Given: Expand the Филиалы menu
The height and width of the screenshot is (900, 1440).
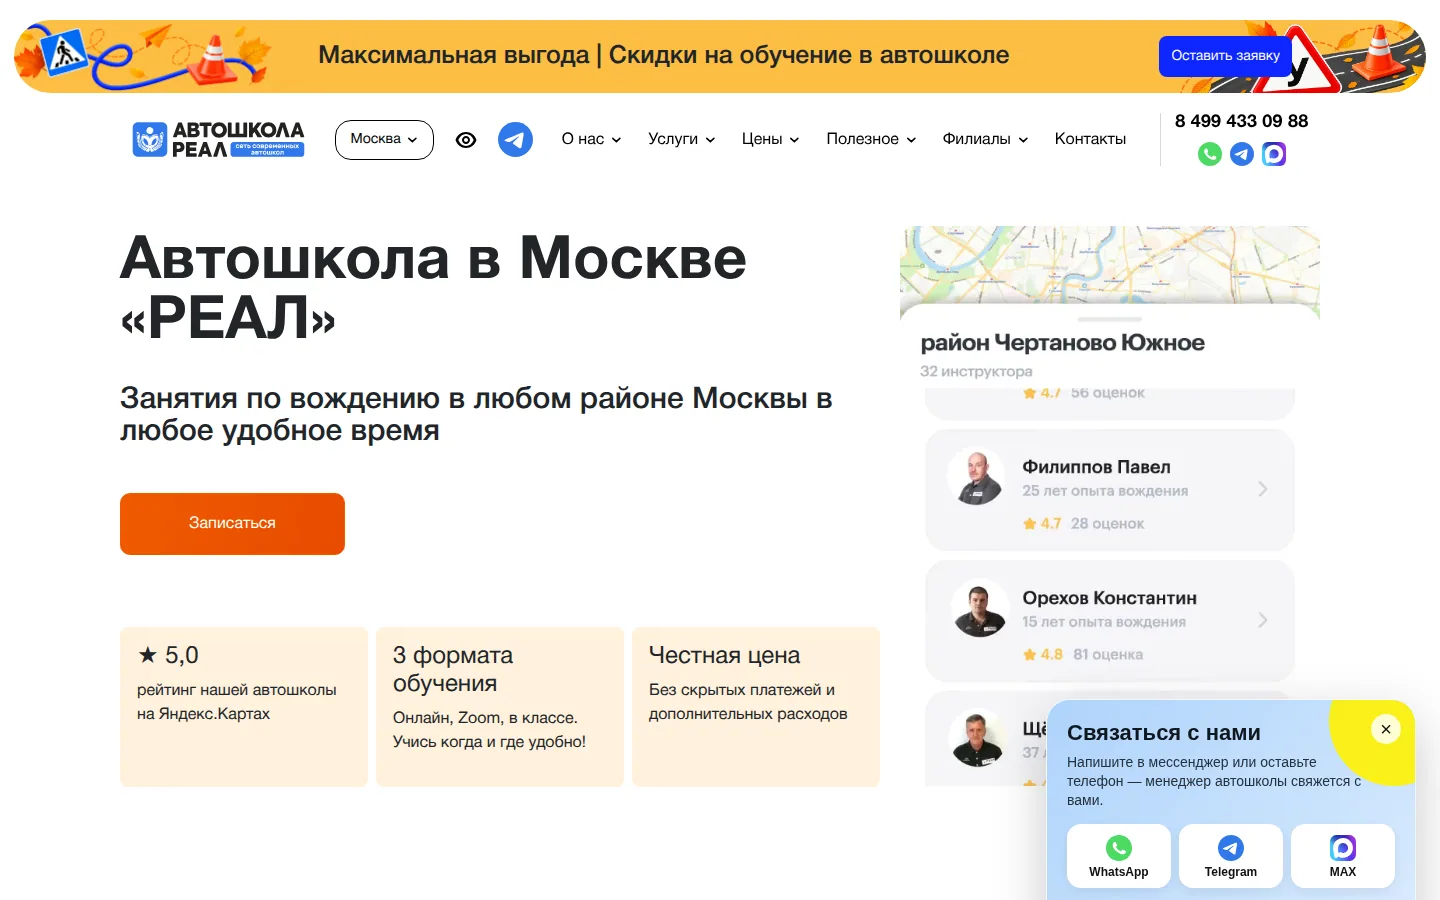Looking at the screenshot, I should point(985,139).
